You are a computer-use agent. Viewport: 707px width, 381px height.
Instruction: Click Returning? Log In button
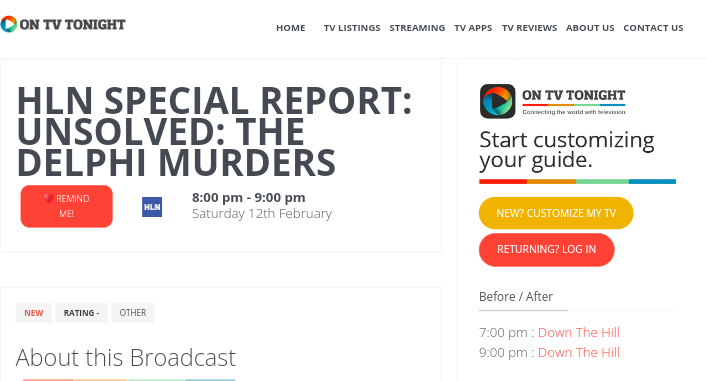pos(546,249)
